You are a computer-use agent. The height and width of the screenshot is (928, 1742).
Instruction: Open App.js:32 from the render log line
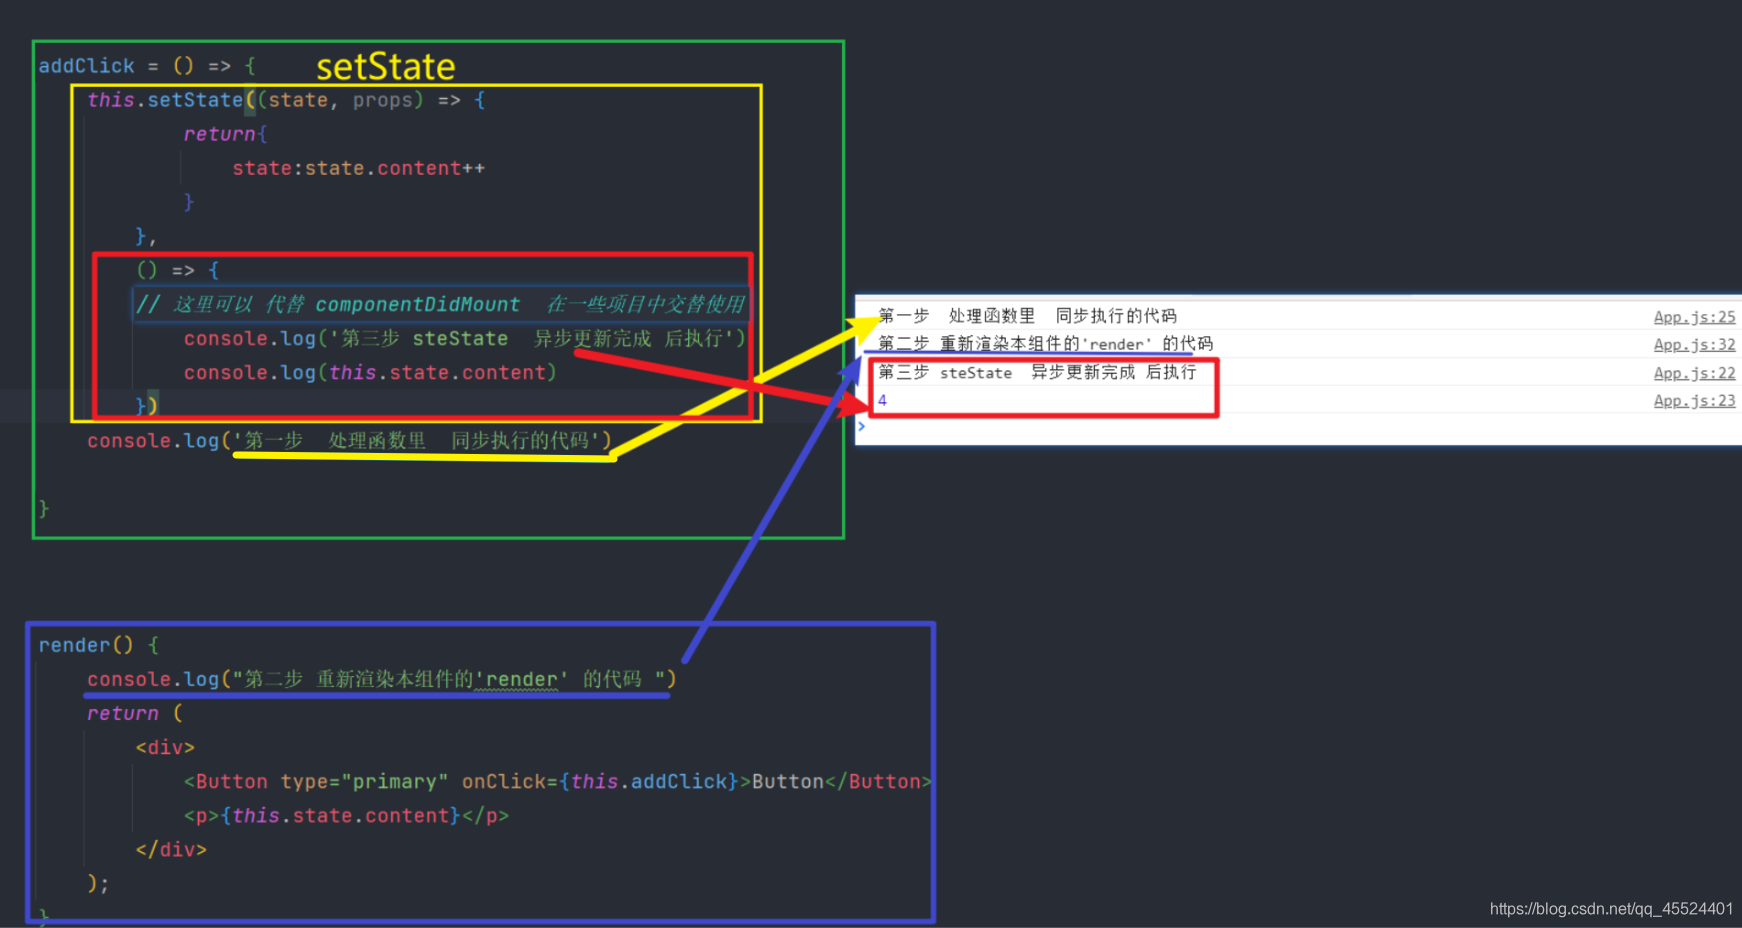[x=1694, y=344]
